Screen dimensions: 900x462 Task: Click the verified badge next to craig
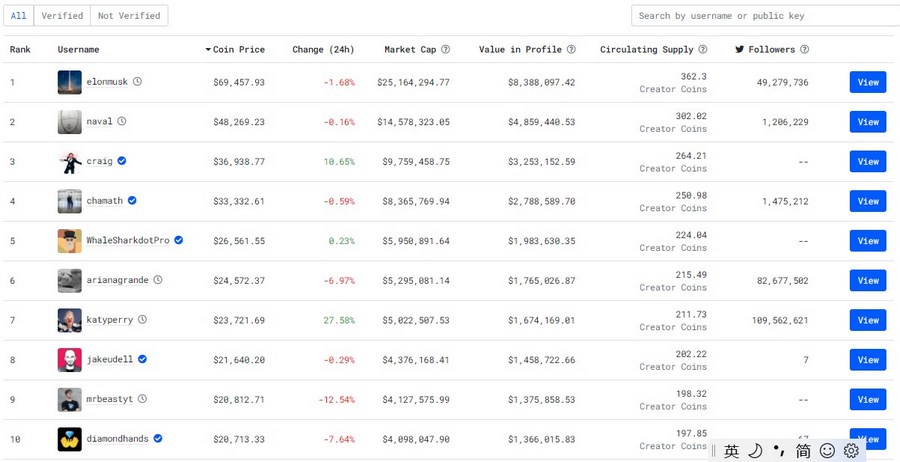pos(122,161)
